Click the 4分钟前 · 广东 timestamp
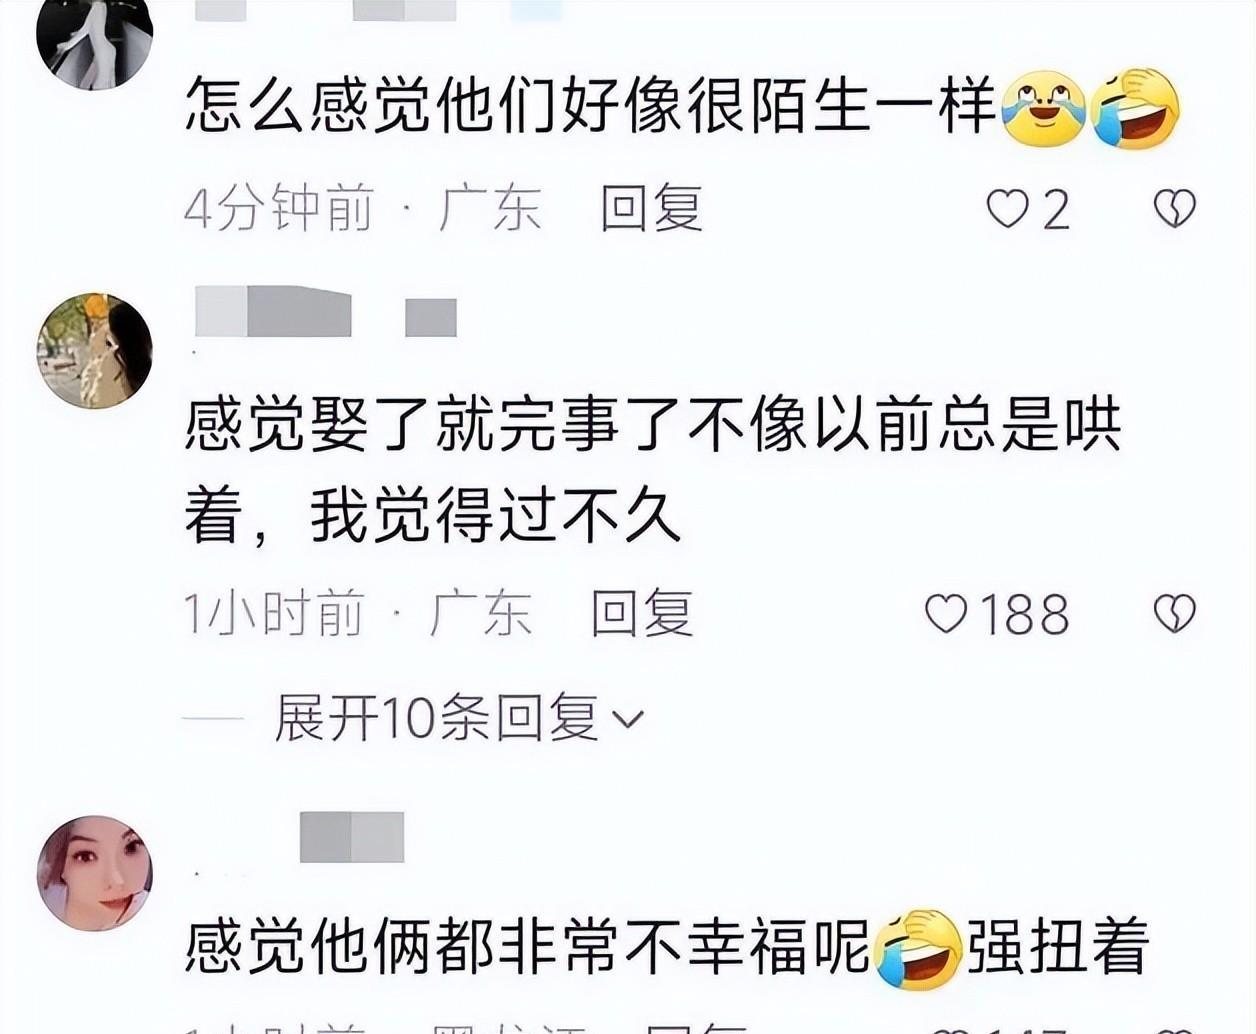This screenshot has height=1034, width=1256. tap(363, 209)
